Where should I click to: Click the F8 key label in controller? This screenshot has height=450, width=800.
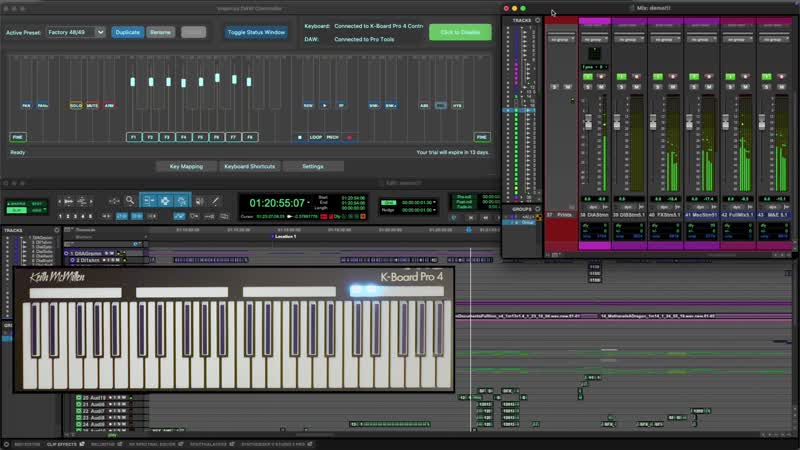pyautogui.click(x=250, y=137)
